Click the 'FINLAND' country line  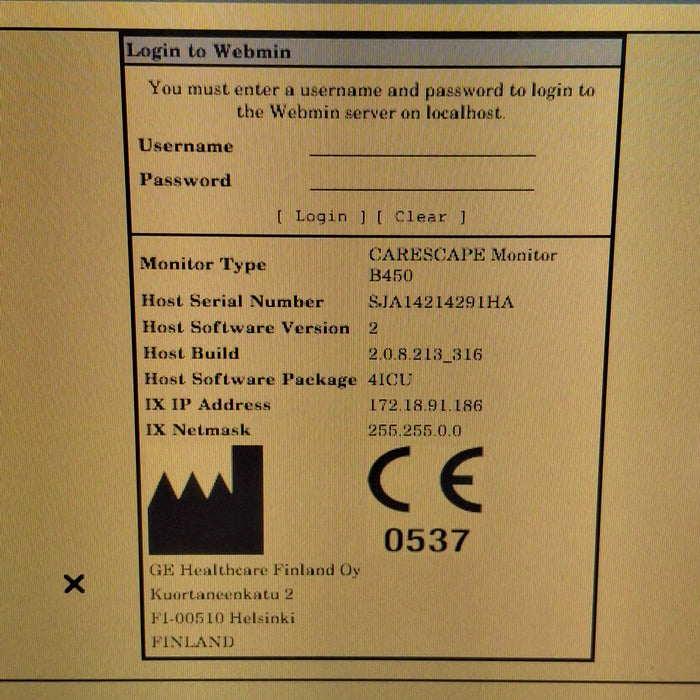(192, 642)
